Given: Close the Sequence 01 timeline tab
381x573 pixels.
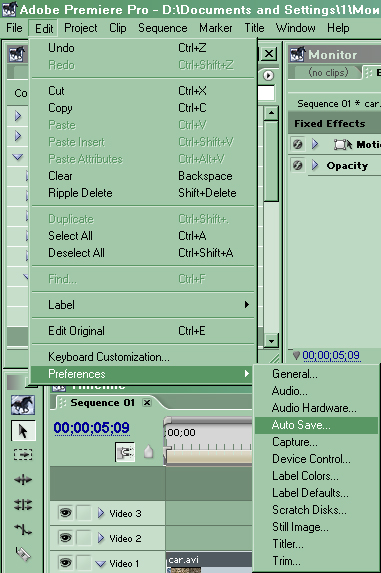Looking at the screenshot, I should (147, 403).
